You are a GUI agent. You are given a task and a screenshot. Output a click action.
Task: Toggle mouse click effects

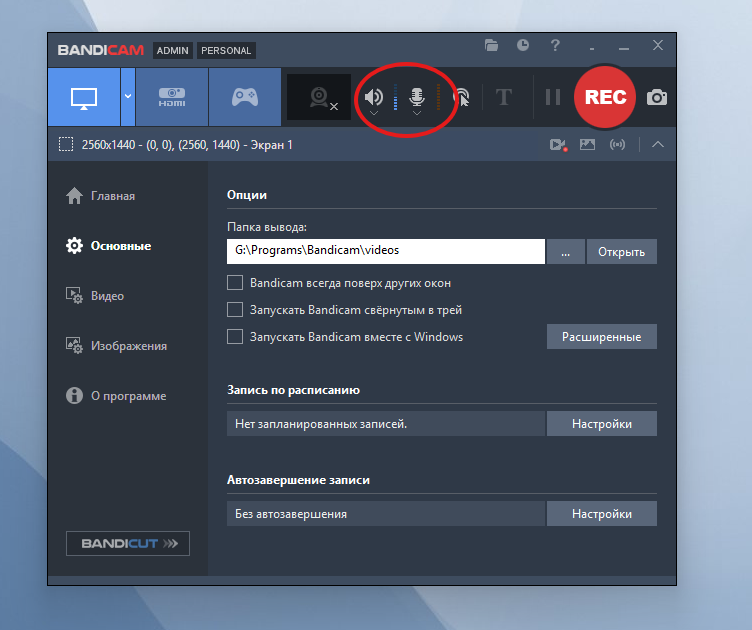click(461, 97)
